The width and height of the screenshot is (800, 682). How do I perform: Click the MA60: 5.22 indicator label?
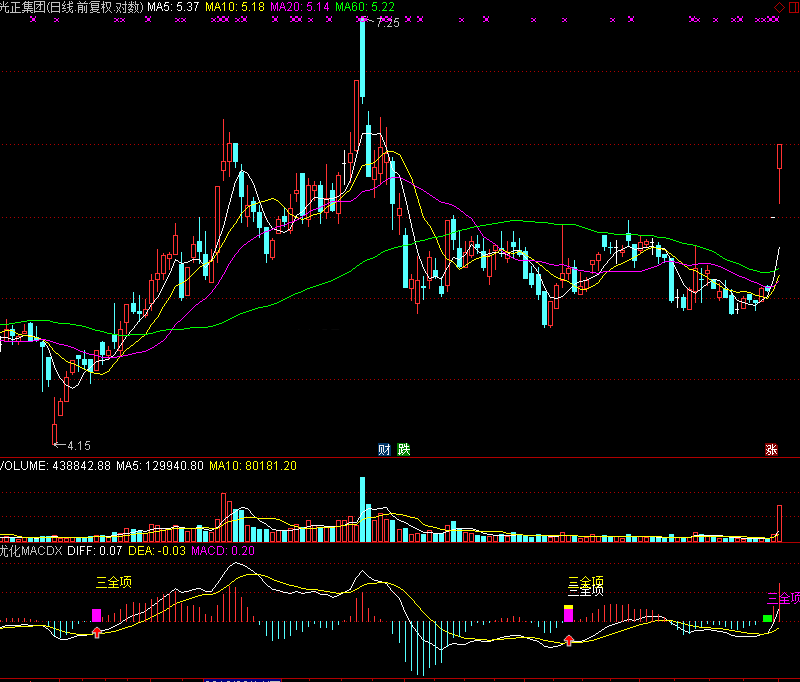[365, 7]
